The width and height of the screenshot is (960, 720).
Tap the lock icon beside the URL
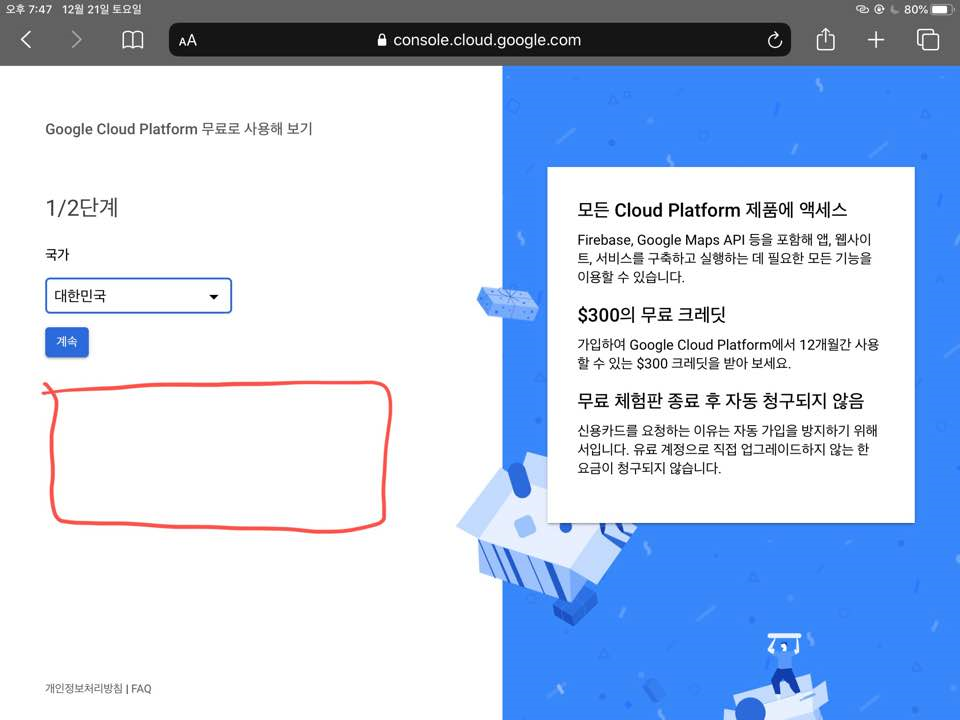coord(382,40)
